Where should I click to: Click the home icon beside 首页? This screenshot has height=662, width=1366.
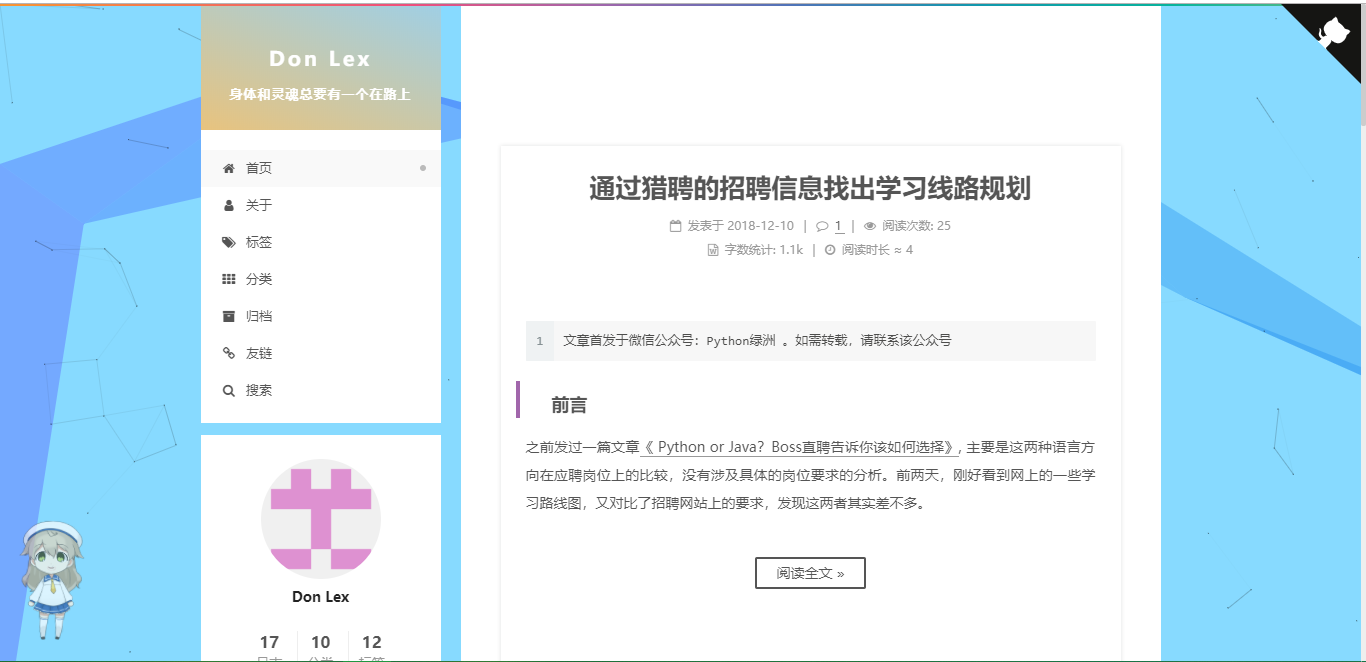click(x=229, y=168)
